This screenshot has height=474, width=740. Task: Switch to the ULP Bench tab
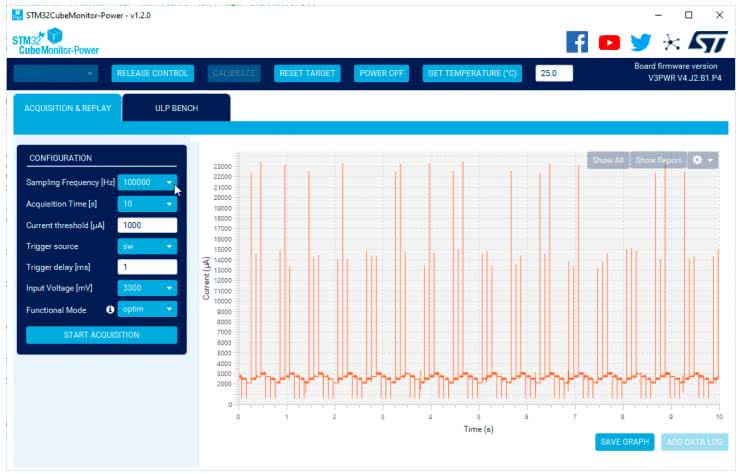point(176,107)
